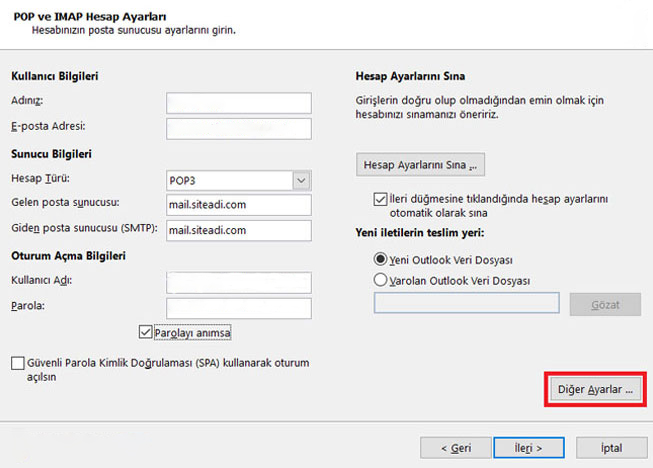Click the POP3 account type combo box

point(229,180)
